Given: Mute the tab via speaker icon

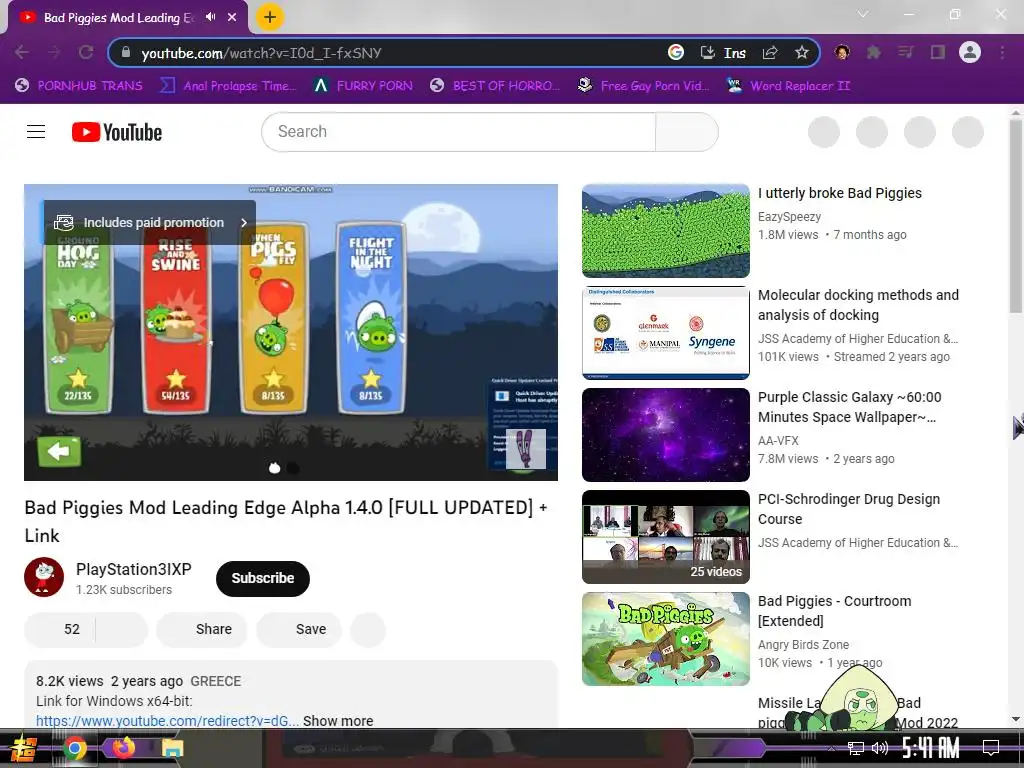Looking at the screenshot, I should click(x=210, y=17).
